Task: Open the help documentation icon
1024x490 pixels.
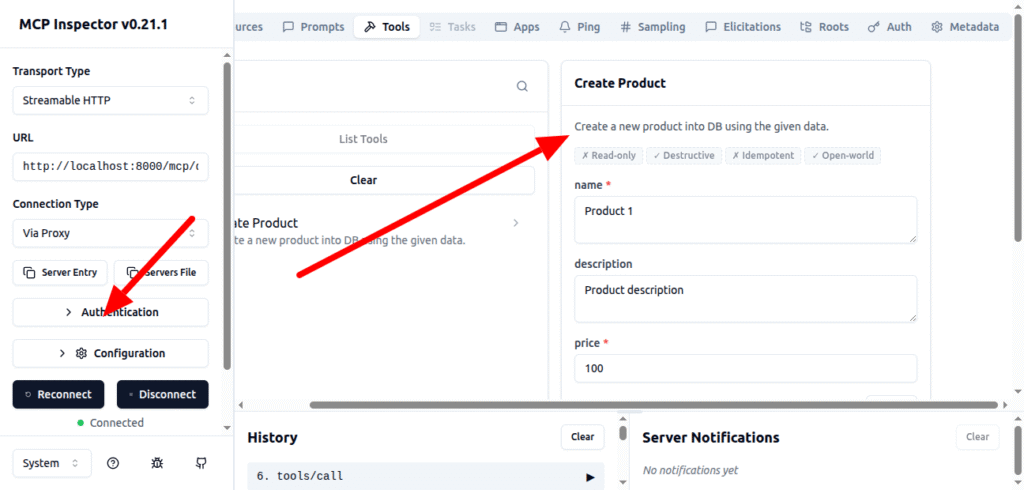Action: [113, 463]
